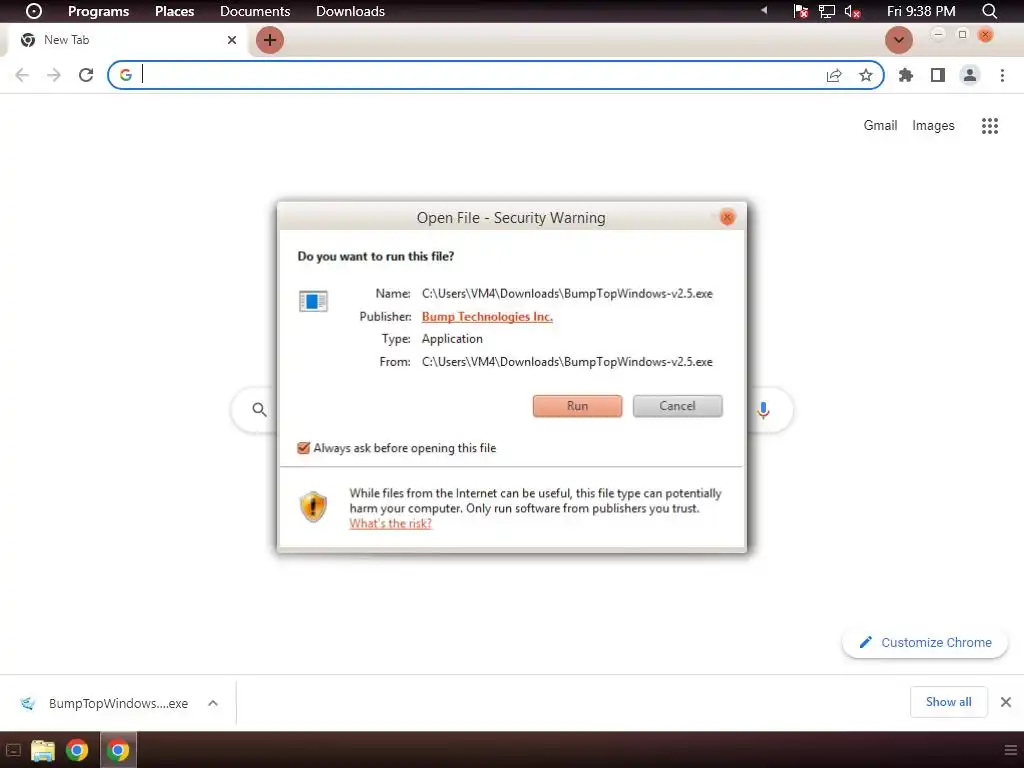Open the Bump Technologies Inc. publisher link
The image size is (1024, 768).
pos(487,317)
